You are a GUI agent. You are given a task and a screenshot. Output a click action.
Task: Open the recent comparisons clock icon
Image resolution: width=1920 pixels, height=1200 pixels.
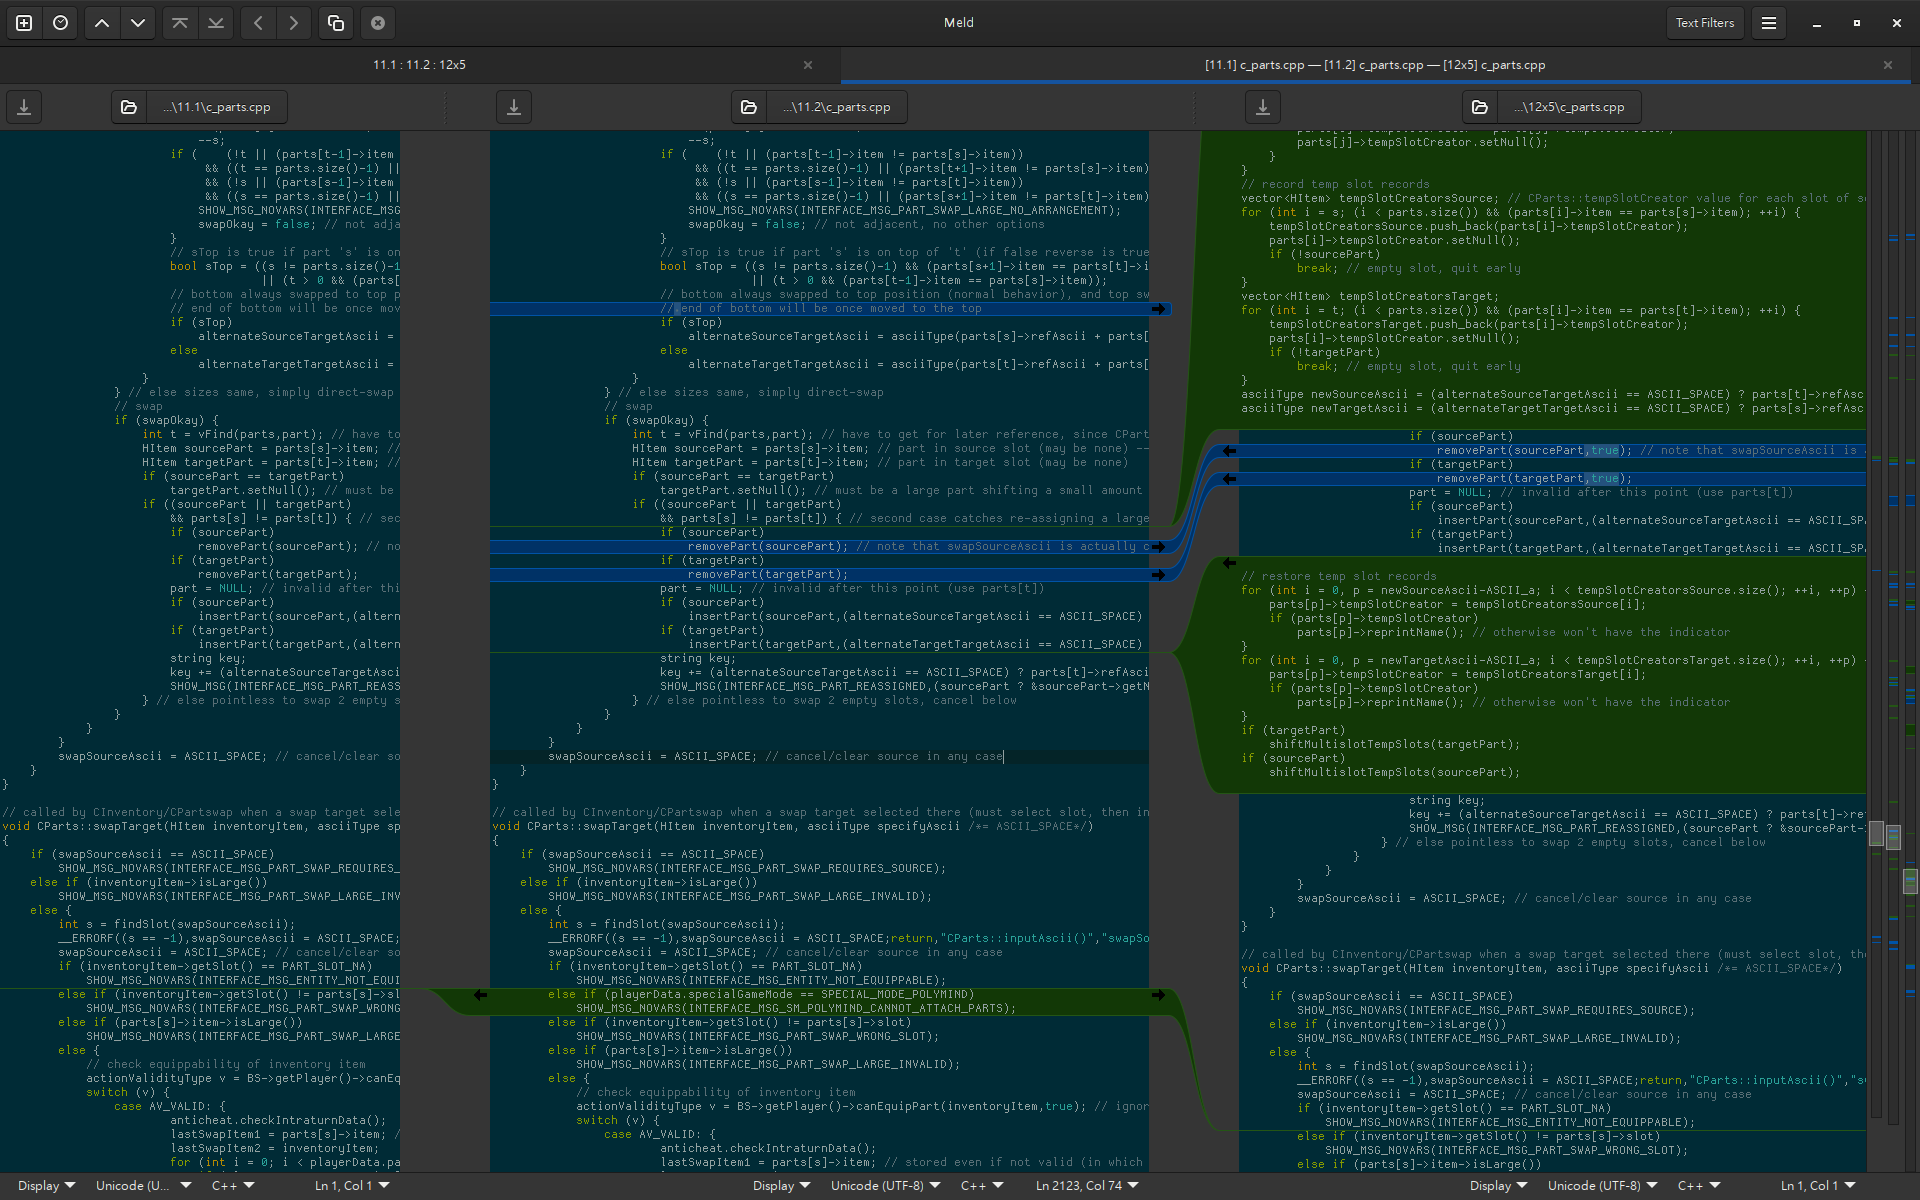(x=61, y=22)
